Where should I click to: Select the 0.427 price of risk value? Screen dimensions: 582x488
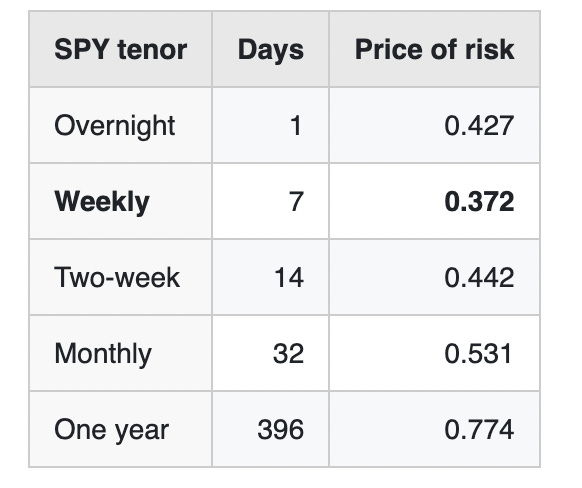click(479, 126)
